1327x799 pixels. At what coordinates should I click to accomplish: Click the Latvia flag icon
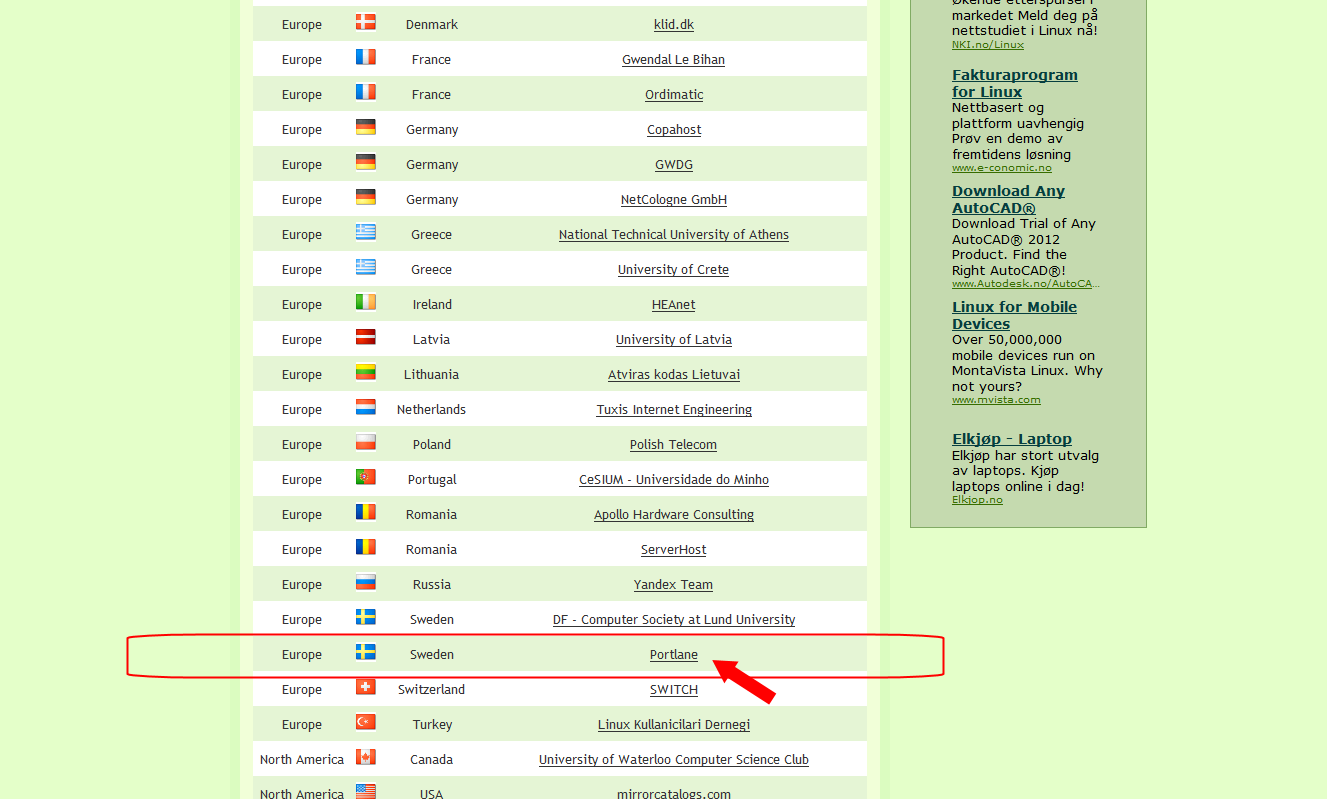point(366,337)
